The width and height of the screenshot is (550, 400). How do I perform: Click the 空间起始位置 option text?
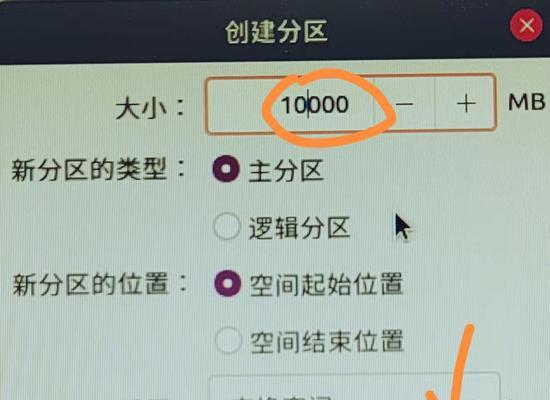(326, 284)
